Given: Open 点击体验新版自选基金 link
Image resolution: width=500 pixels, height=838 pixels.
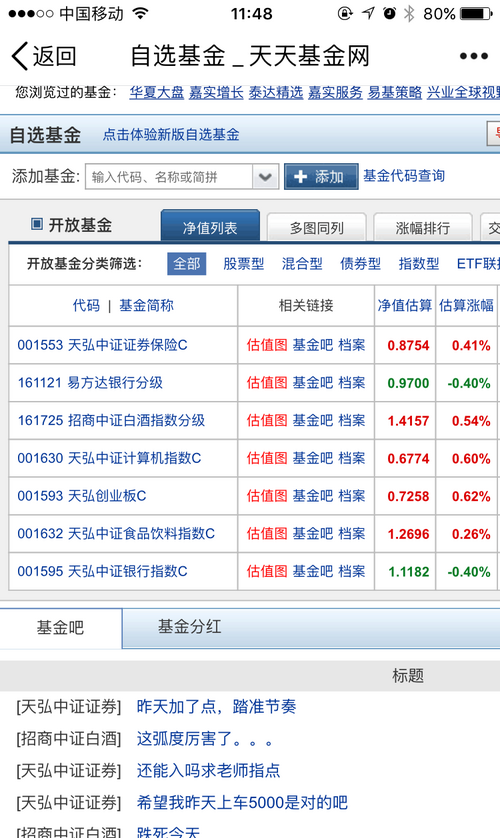Looking at the screenshot, I should pos(171,135).
